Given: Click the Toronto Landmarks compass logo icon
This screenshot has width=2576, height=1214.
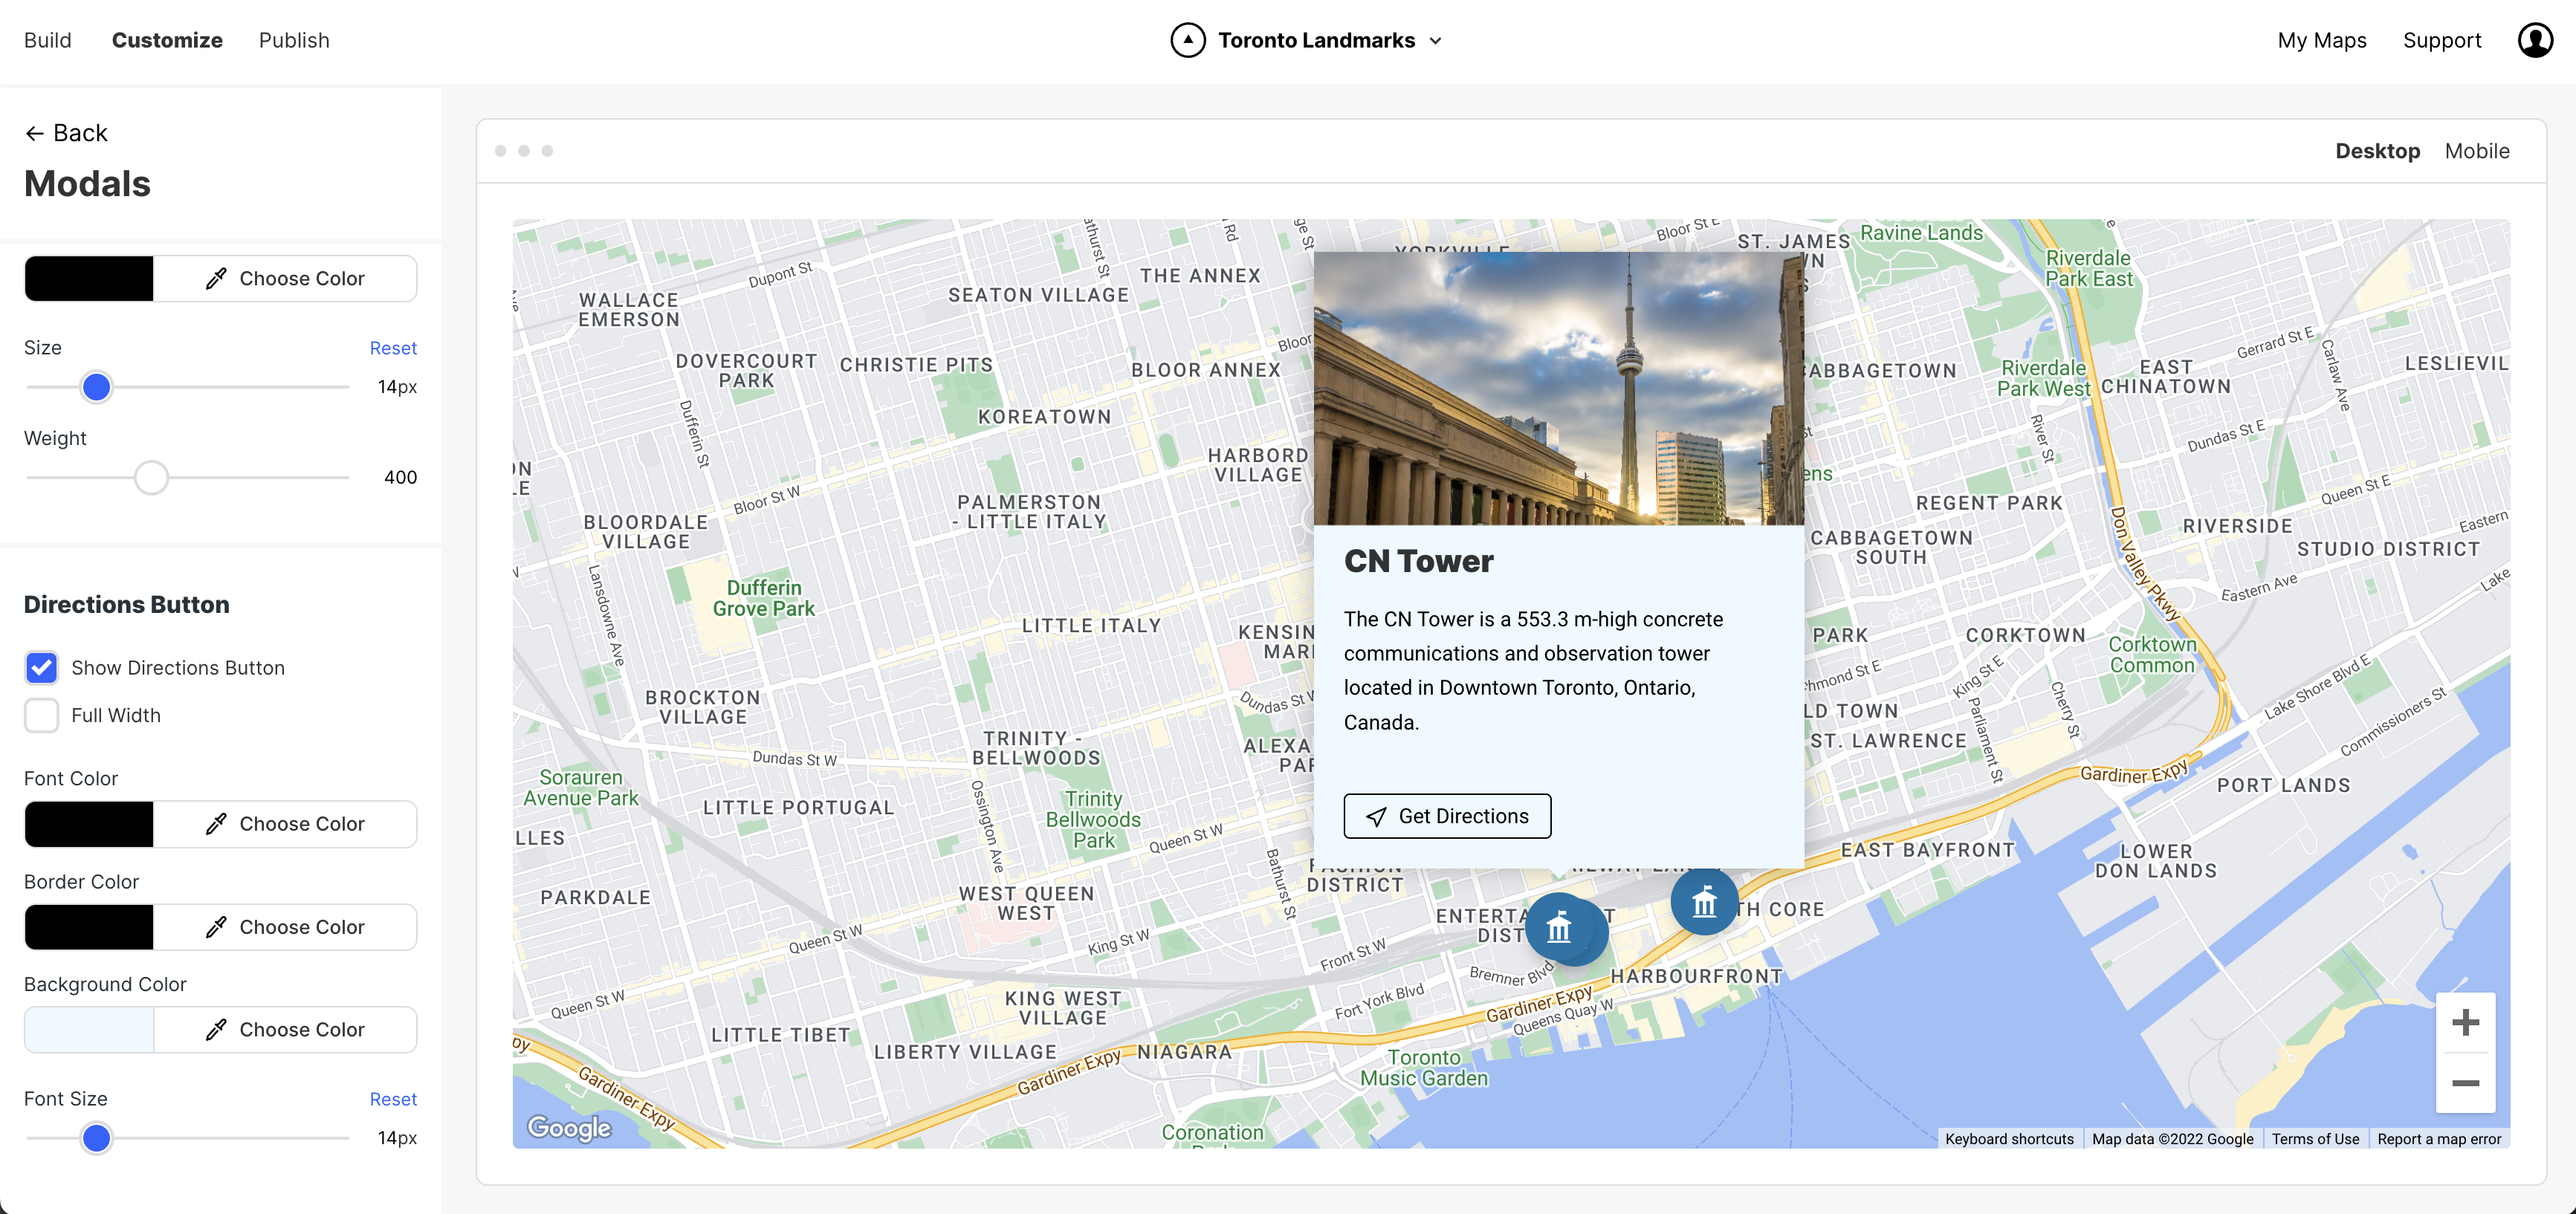Looking at the screenshot, I should 1187,40.
